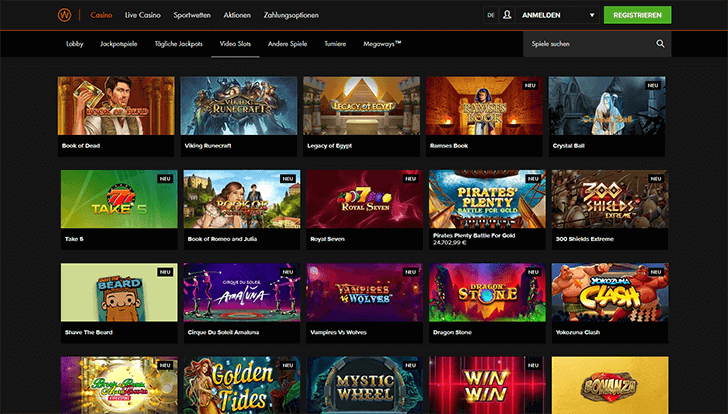Open Vampires Vs Wolves thumbnail

(364, 292)
